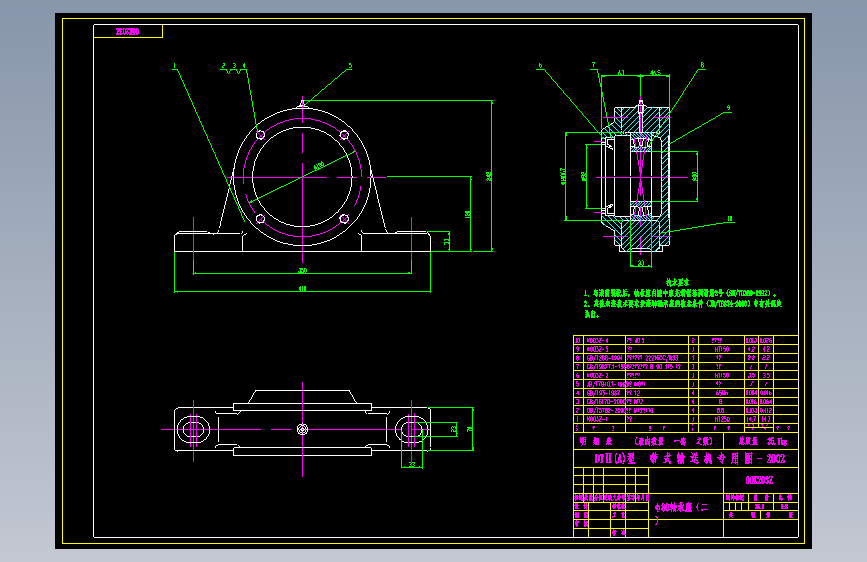
Task: Select balloon number 9 on the section view
Action: [728, 108]
